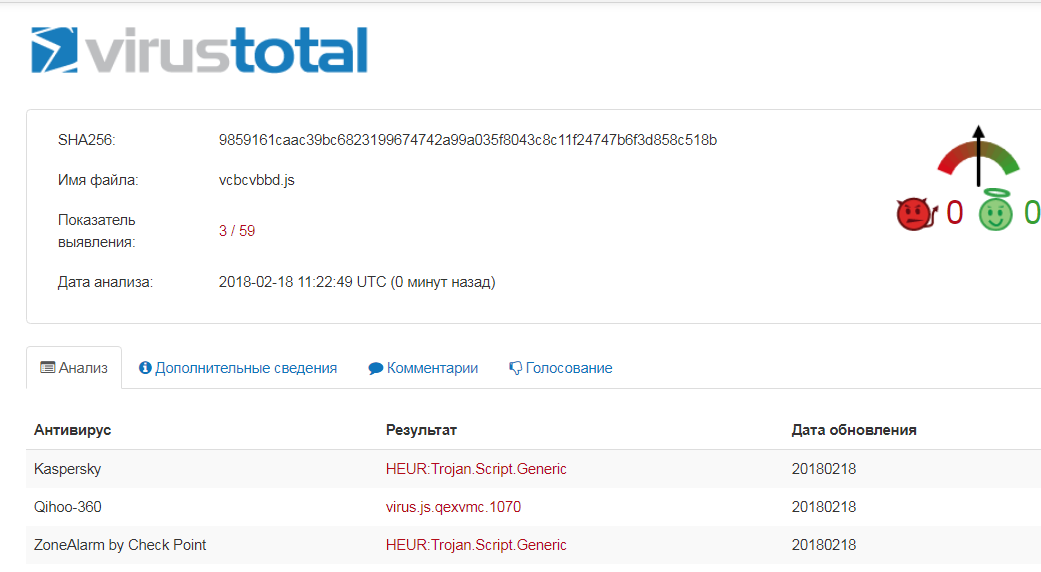Click Kaspersky HEUR:Trojan.Script.Generic result
Image resolution: width=1041 pixels, height=572 pixels.
476,468
